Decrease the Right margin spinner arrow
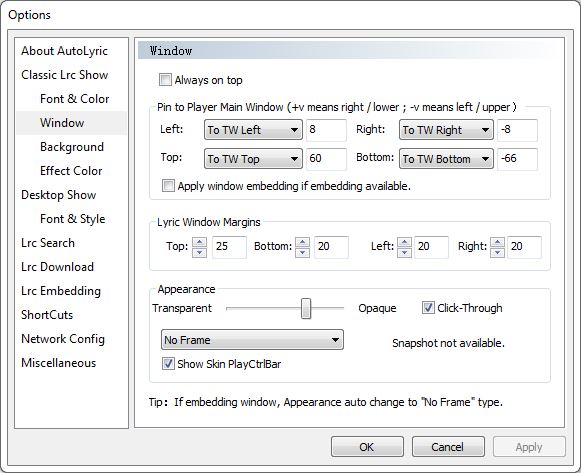Screen dimensions: 581x473 point(497,252)
